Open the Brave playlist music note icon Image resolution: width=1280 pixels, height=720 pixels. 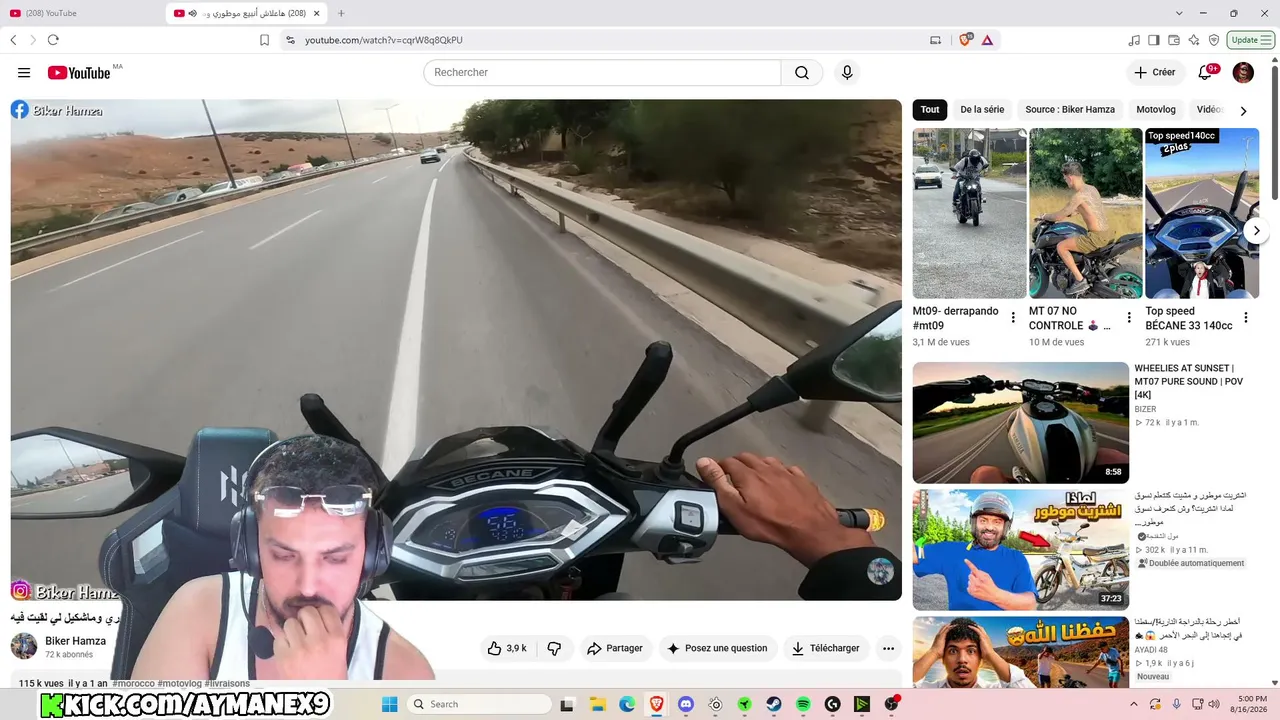1133,40
